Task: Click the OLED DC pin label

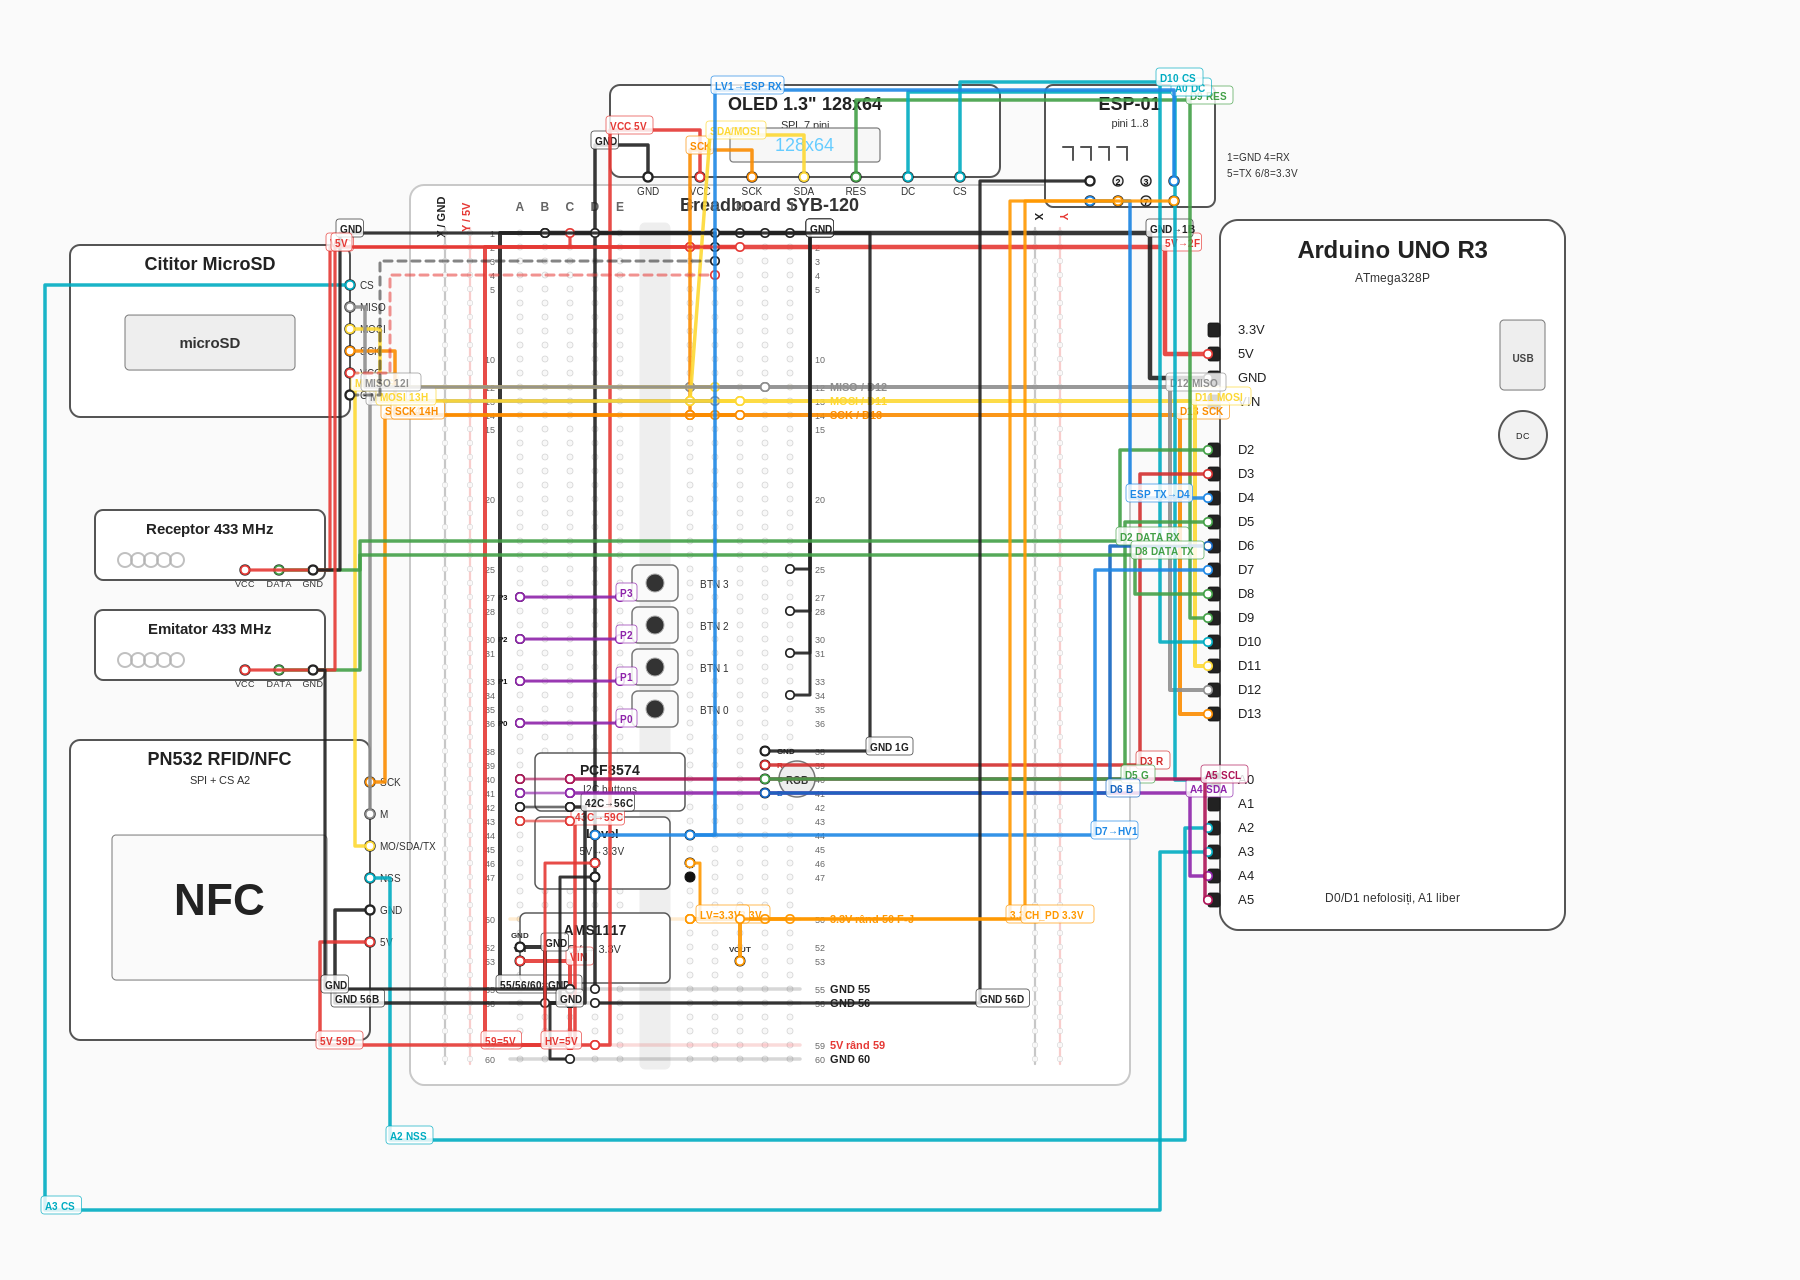Action: pyautogui.click(x=908, y=191)
